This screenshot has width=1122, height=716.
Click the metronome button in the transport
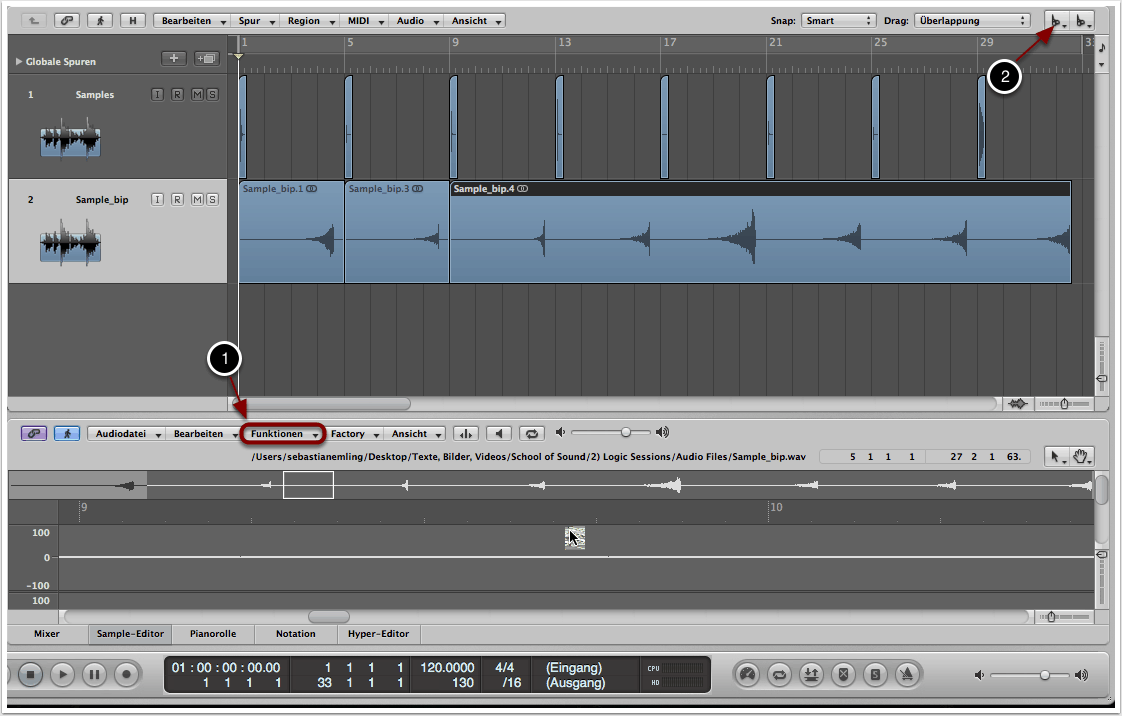(907, 674)
